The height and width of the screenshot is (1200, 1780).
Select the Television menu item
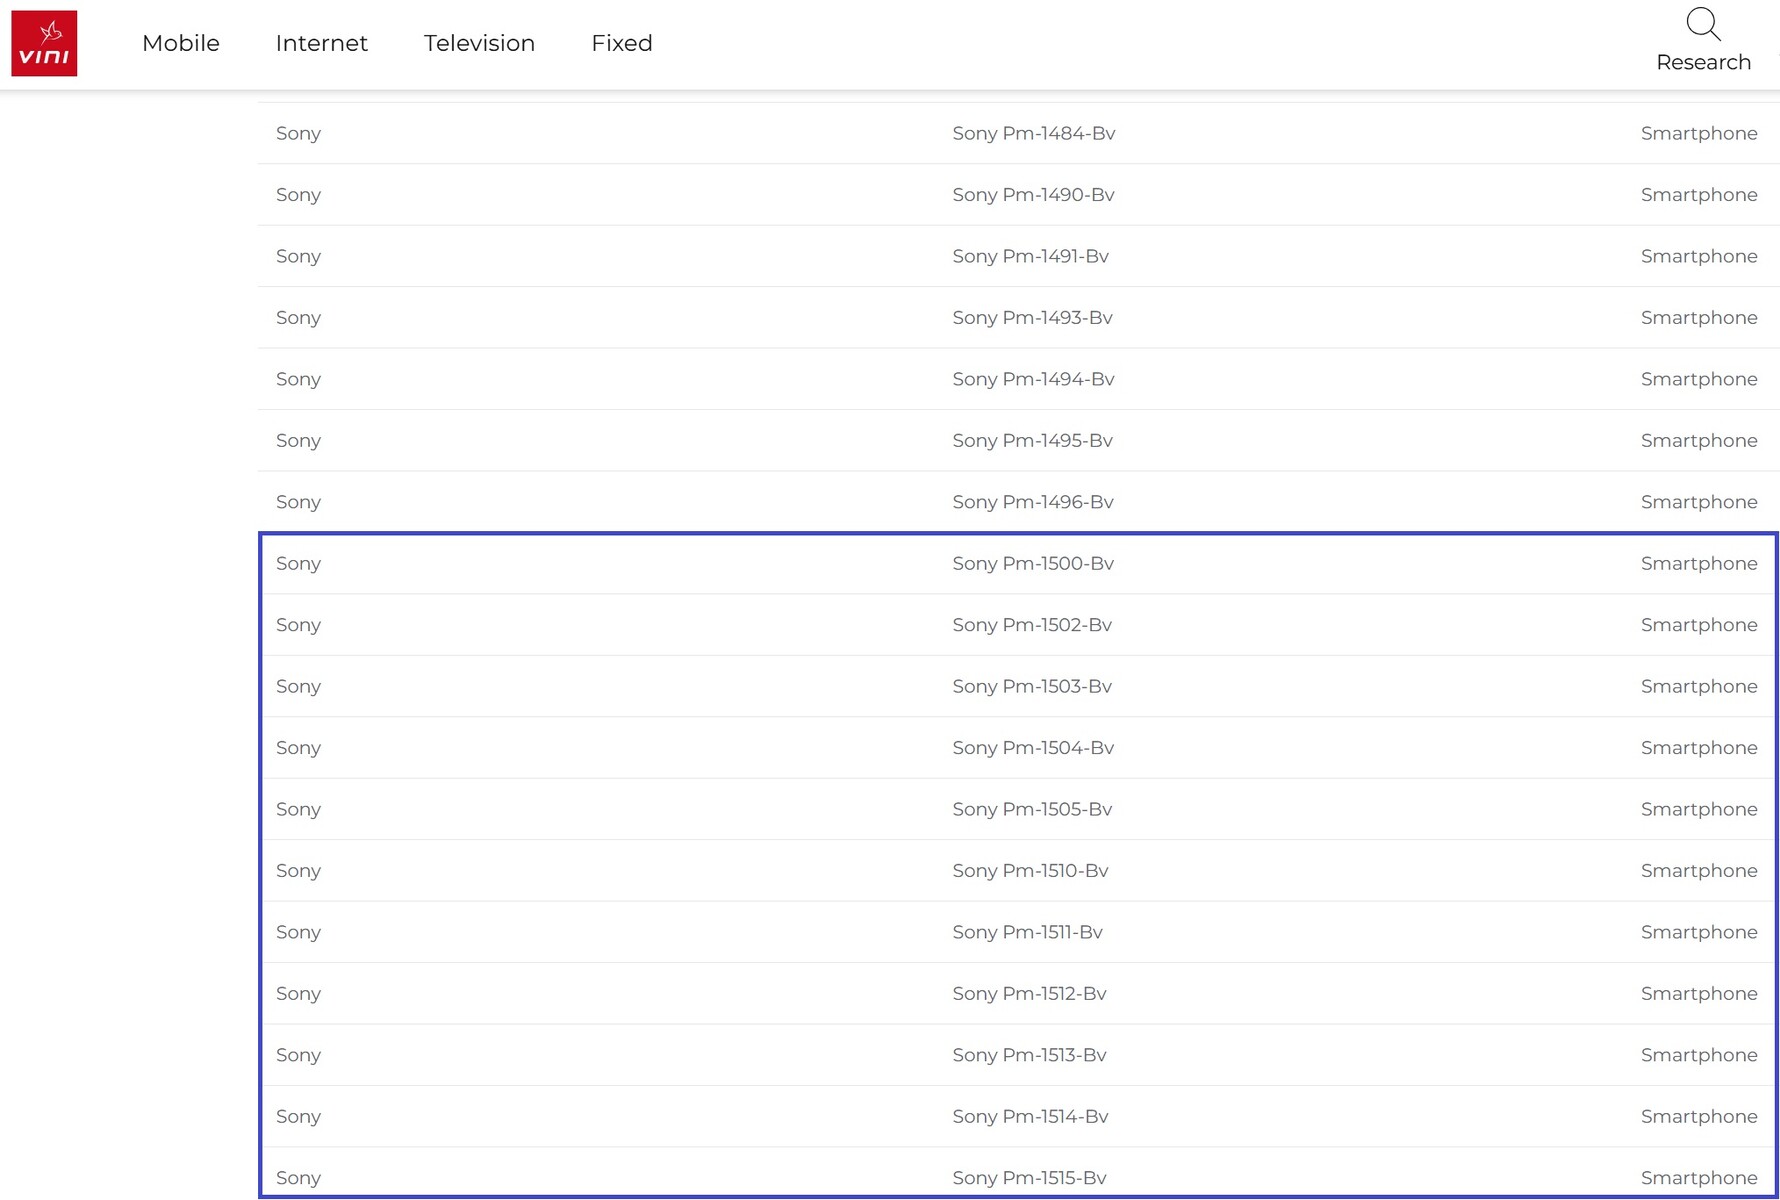point(479,43)
